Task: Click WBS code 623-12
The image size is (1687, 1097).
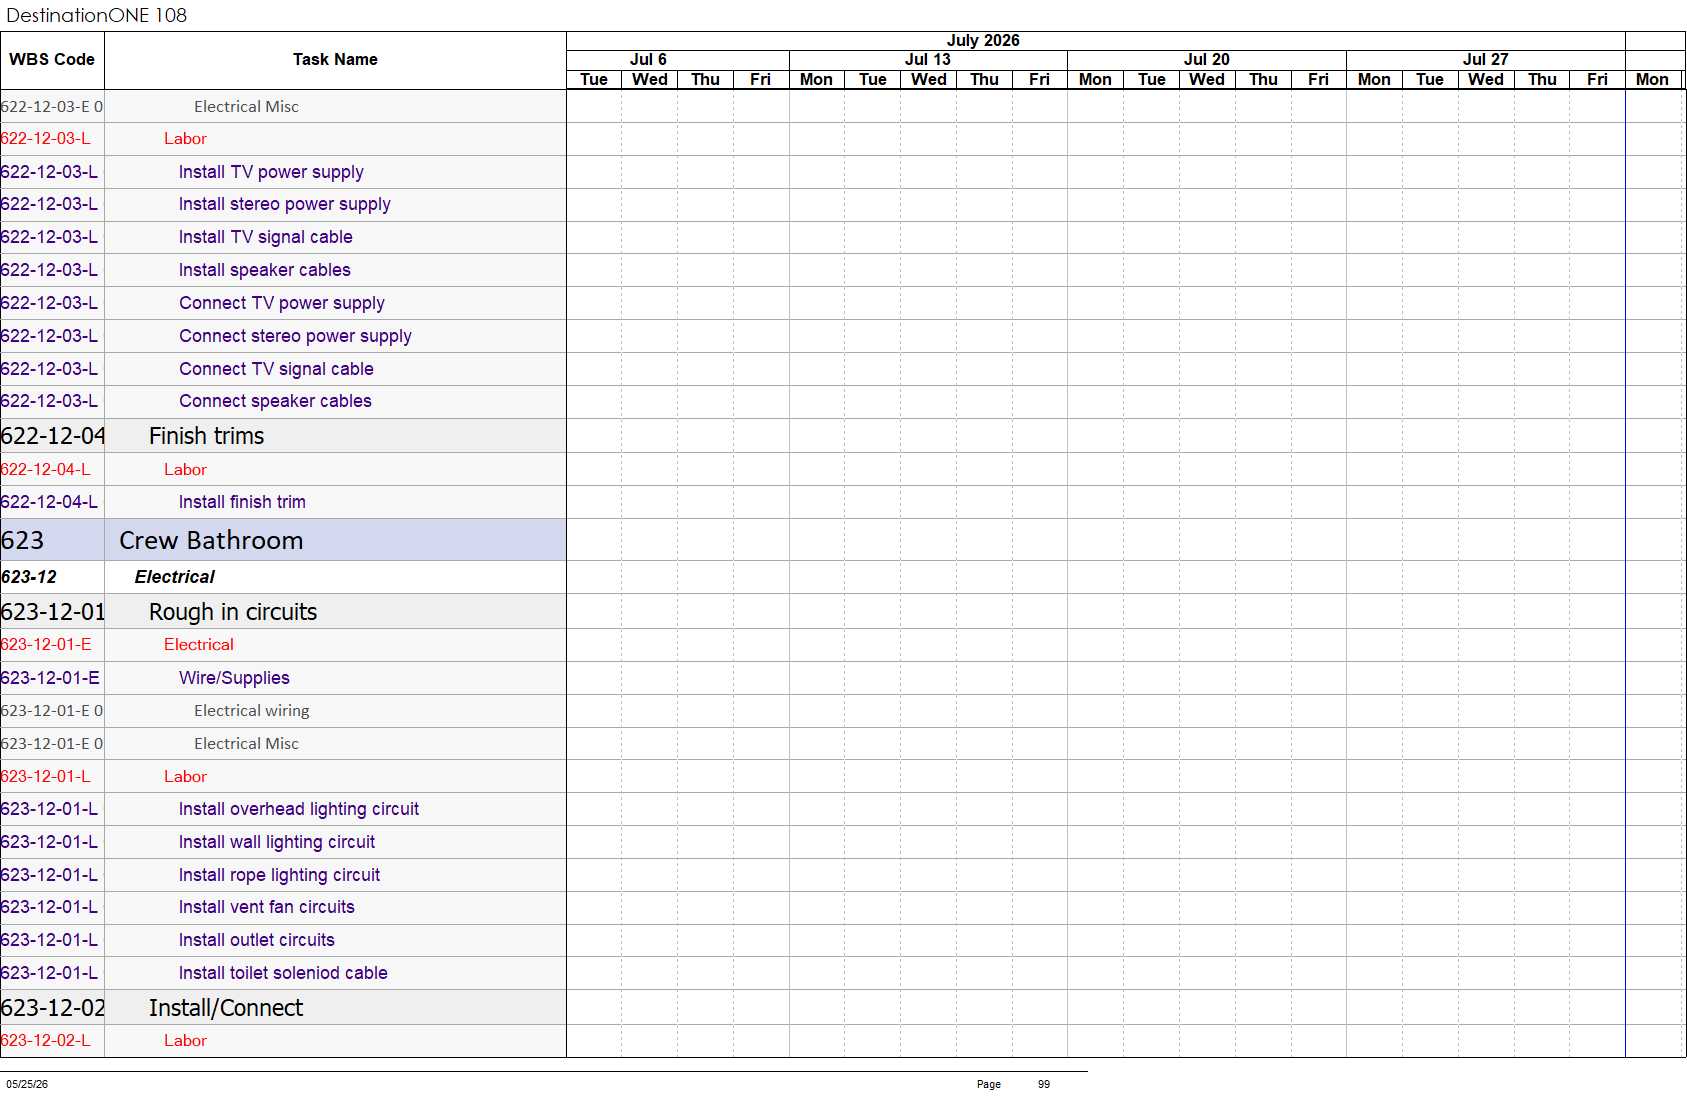Action: (29, 577)
